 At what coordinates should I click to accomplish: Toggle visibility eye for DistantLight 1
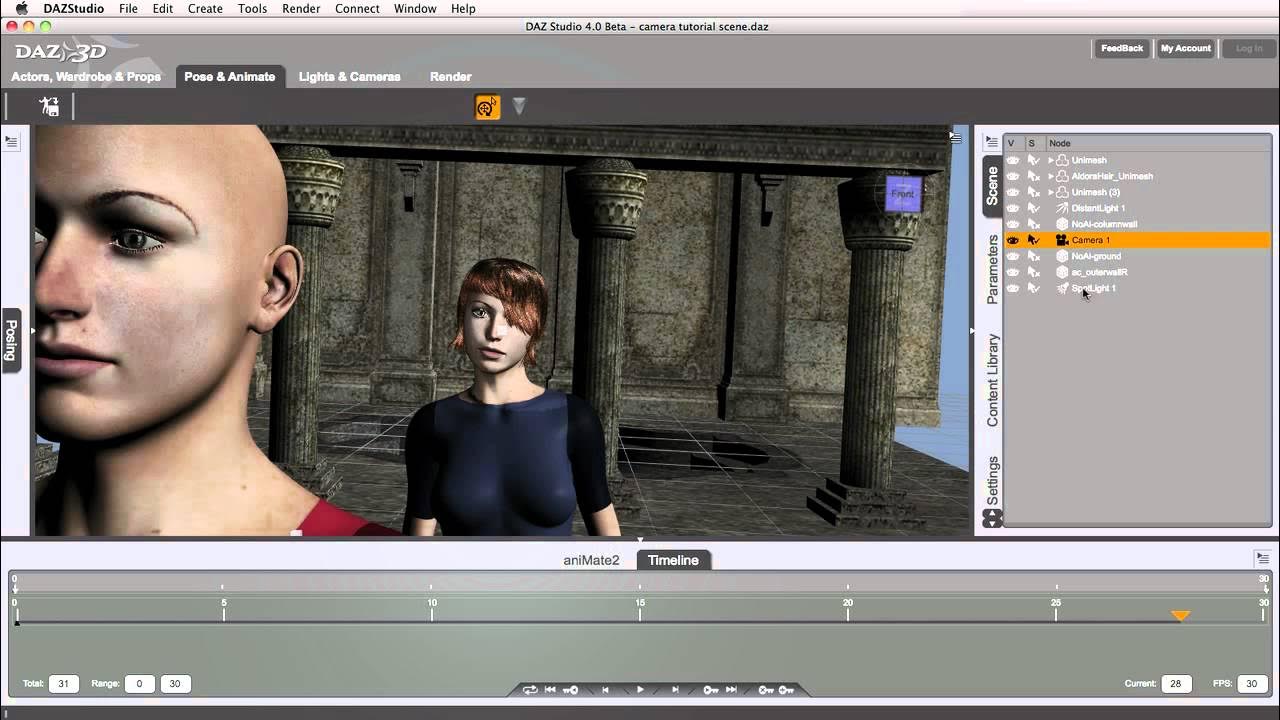click(1013, 208)
